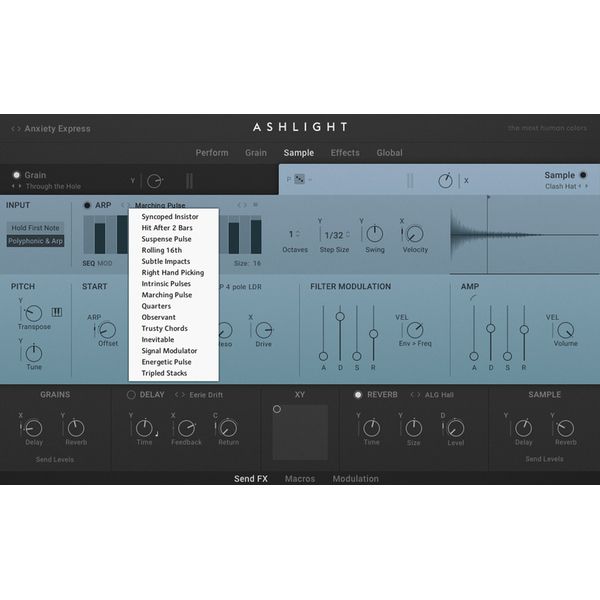Choose Quarters arp pattern
The image size is (600, 600).
click(x=174, y=306)
